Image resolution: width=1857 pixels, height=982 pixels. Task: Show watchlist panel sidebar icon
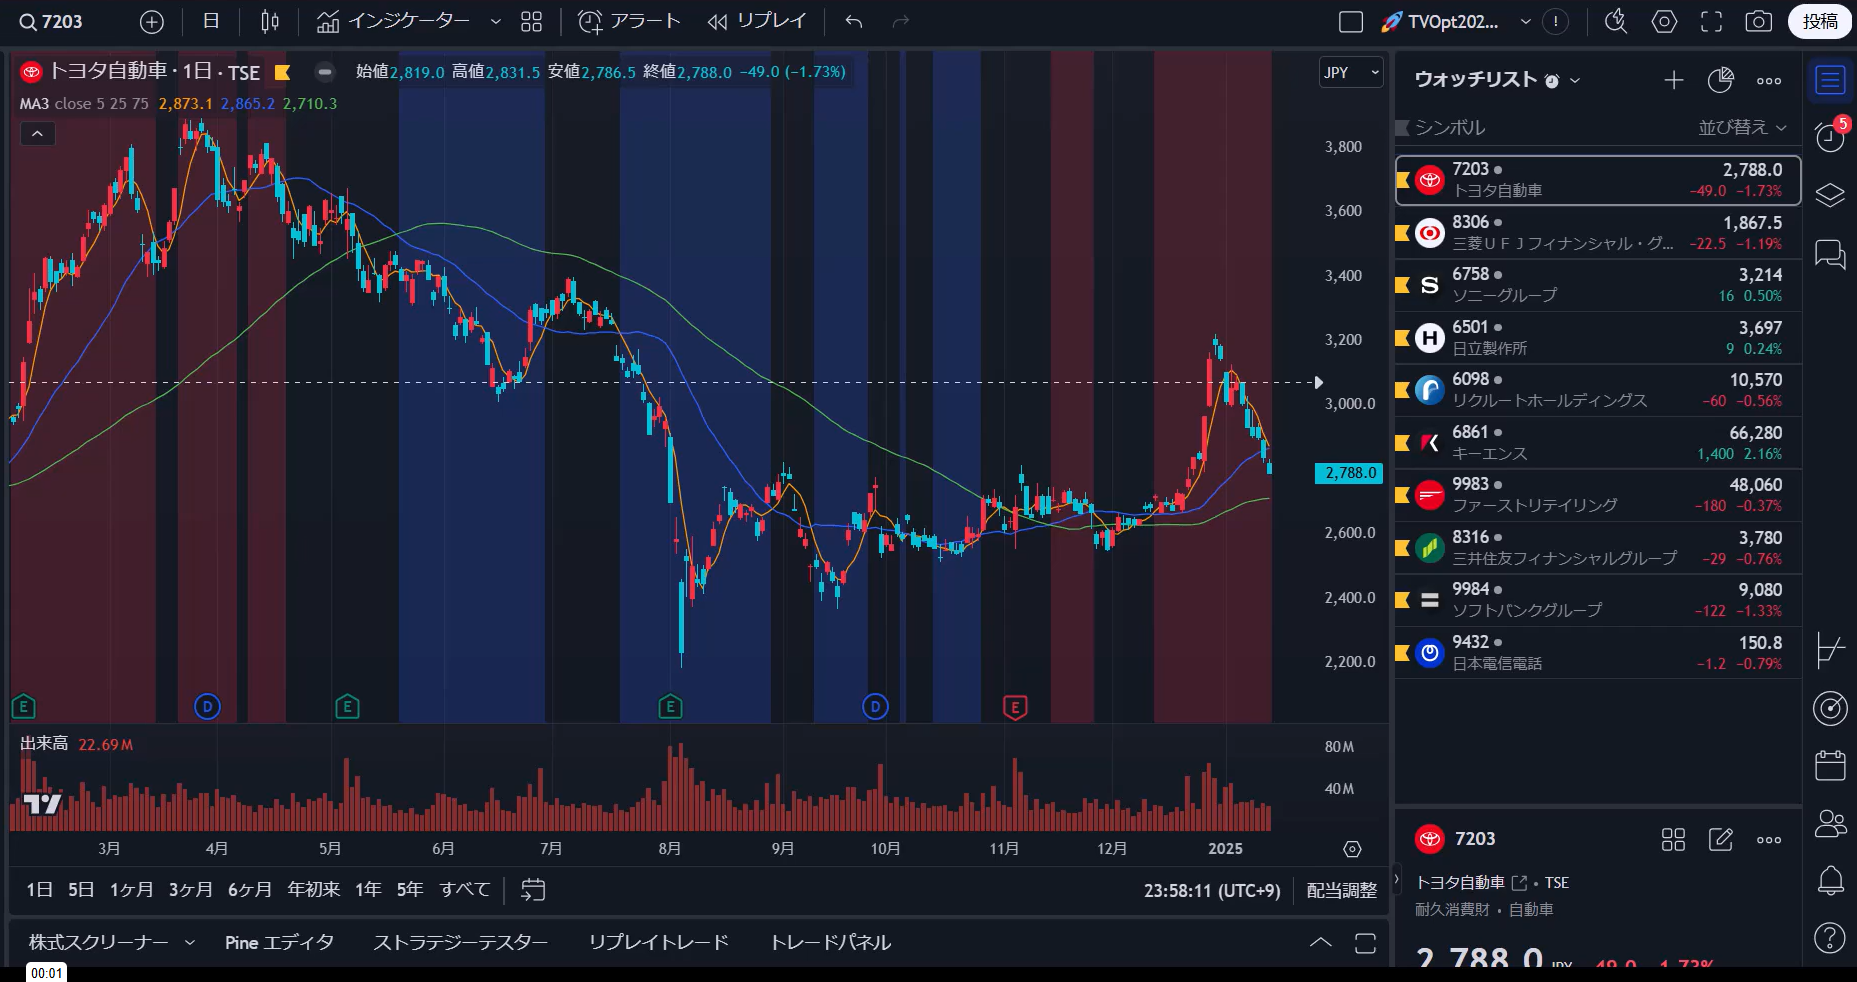1830,80
